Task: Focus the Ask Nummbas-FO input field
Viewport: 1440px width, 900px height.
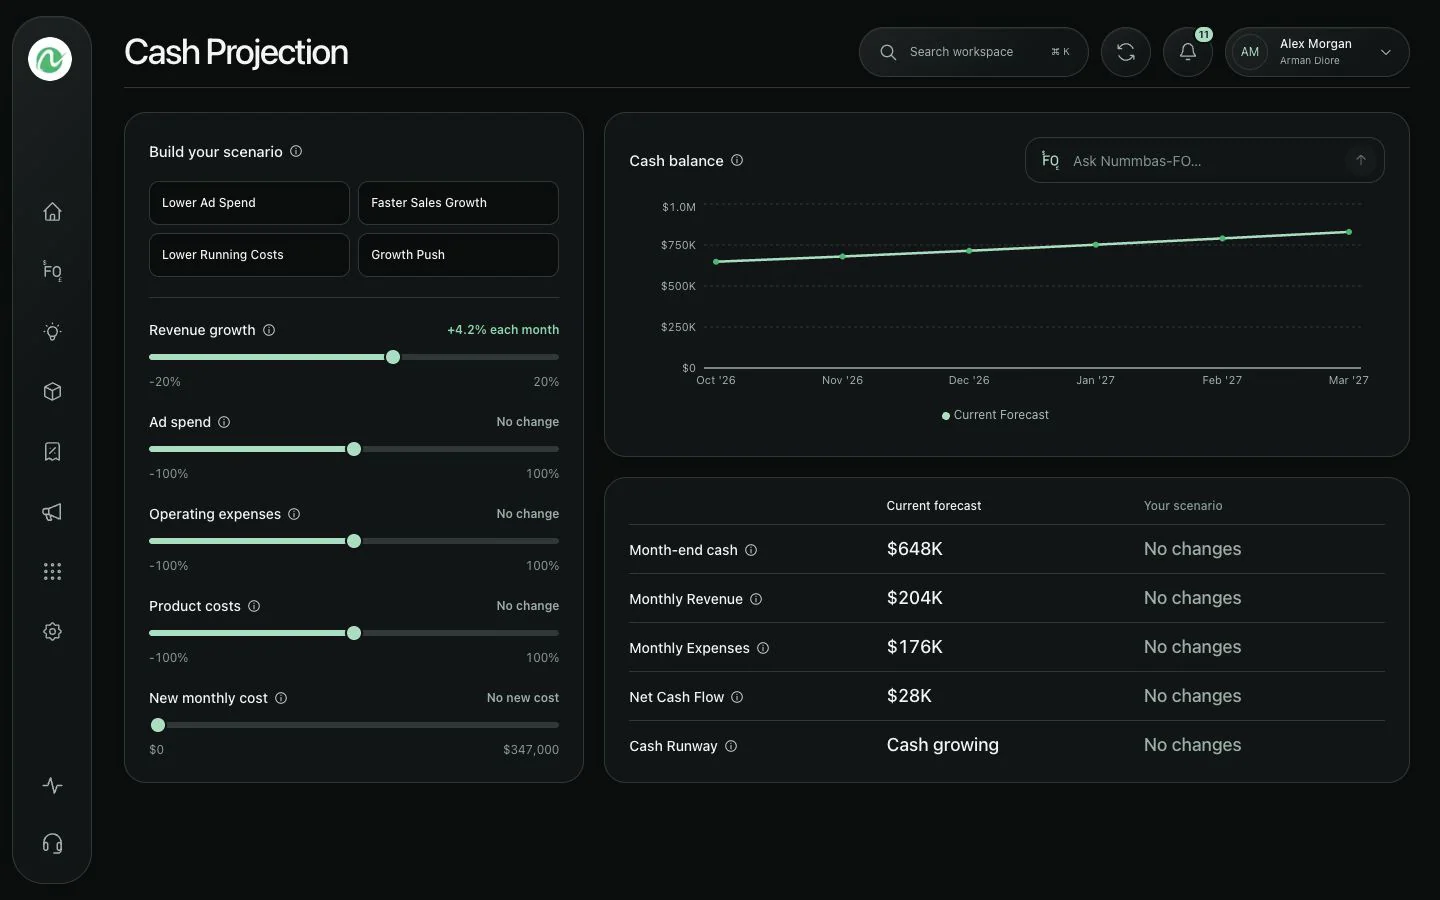Action: (x=1203, y=160)
